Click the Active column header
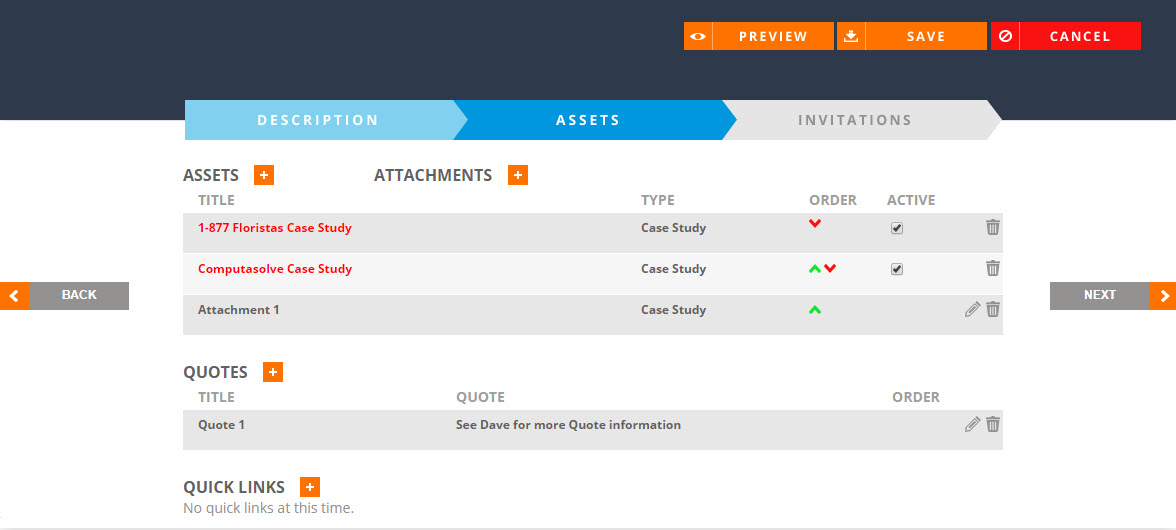 (x=911, y=200)
